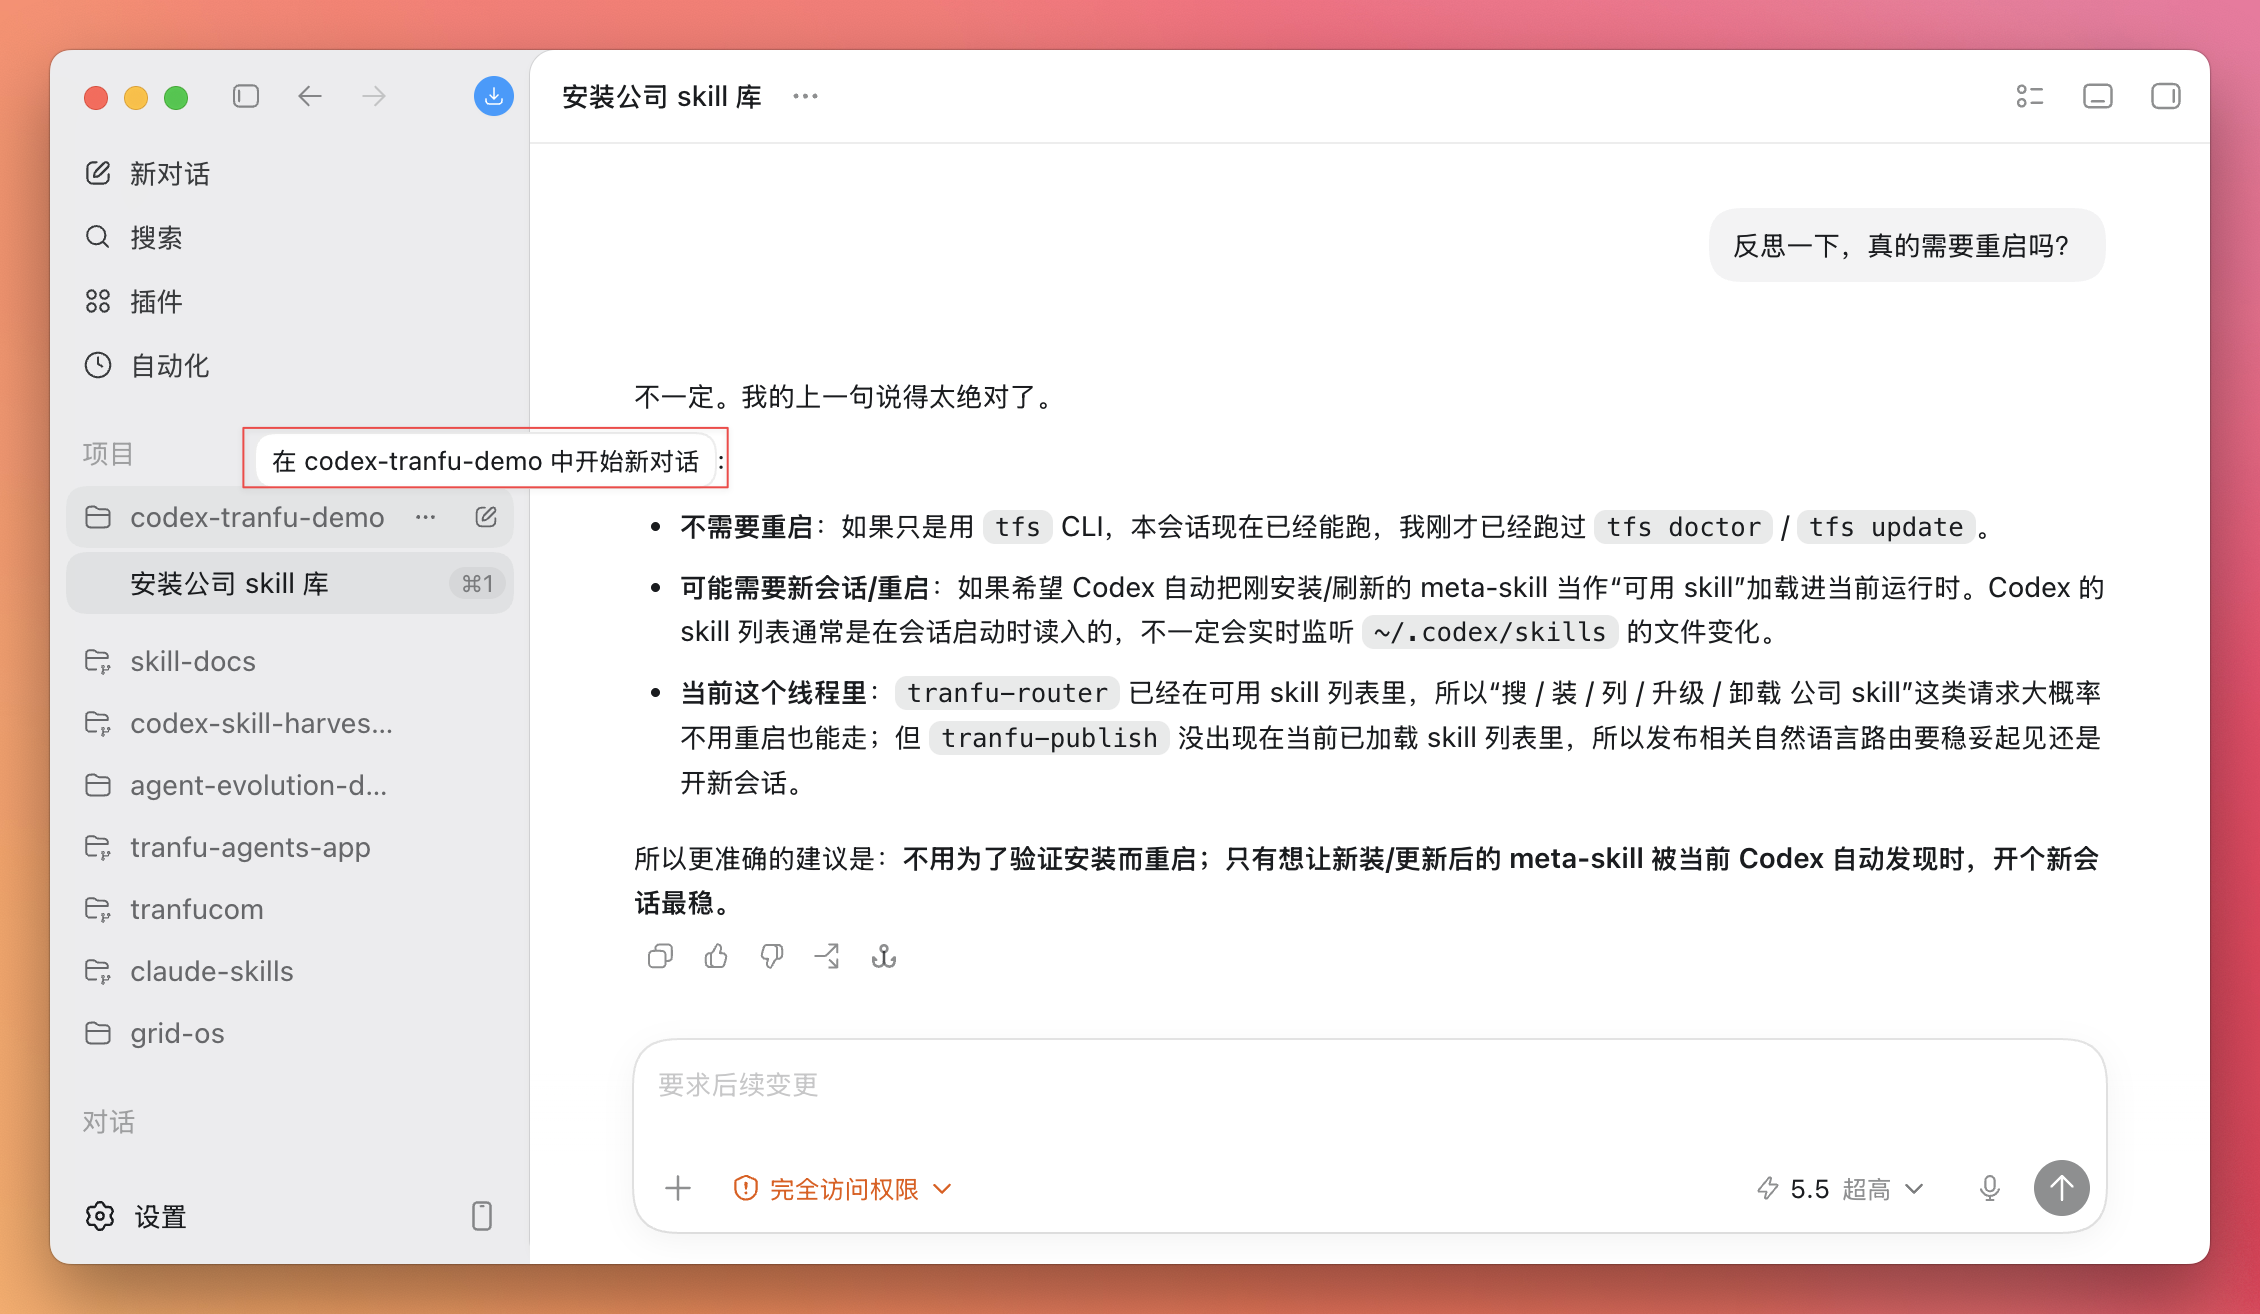
Task: Open the 完全访问权限 permission dropdown
Action: click(x=842, y=1188)
